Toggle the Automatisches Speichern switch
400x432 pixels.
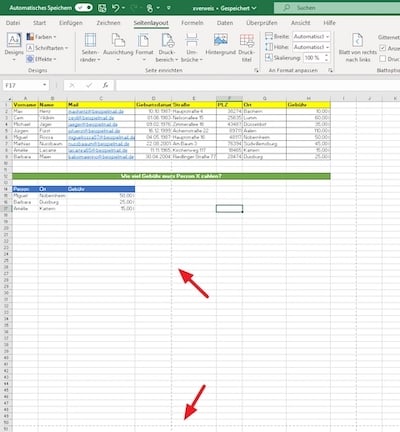click(83, 8)
